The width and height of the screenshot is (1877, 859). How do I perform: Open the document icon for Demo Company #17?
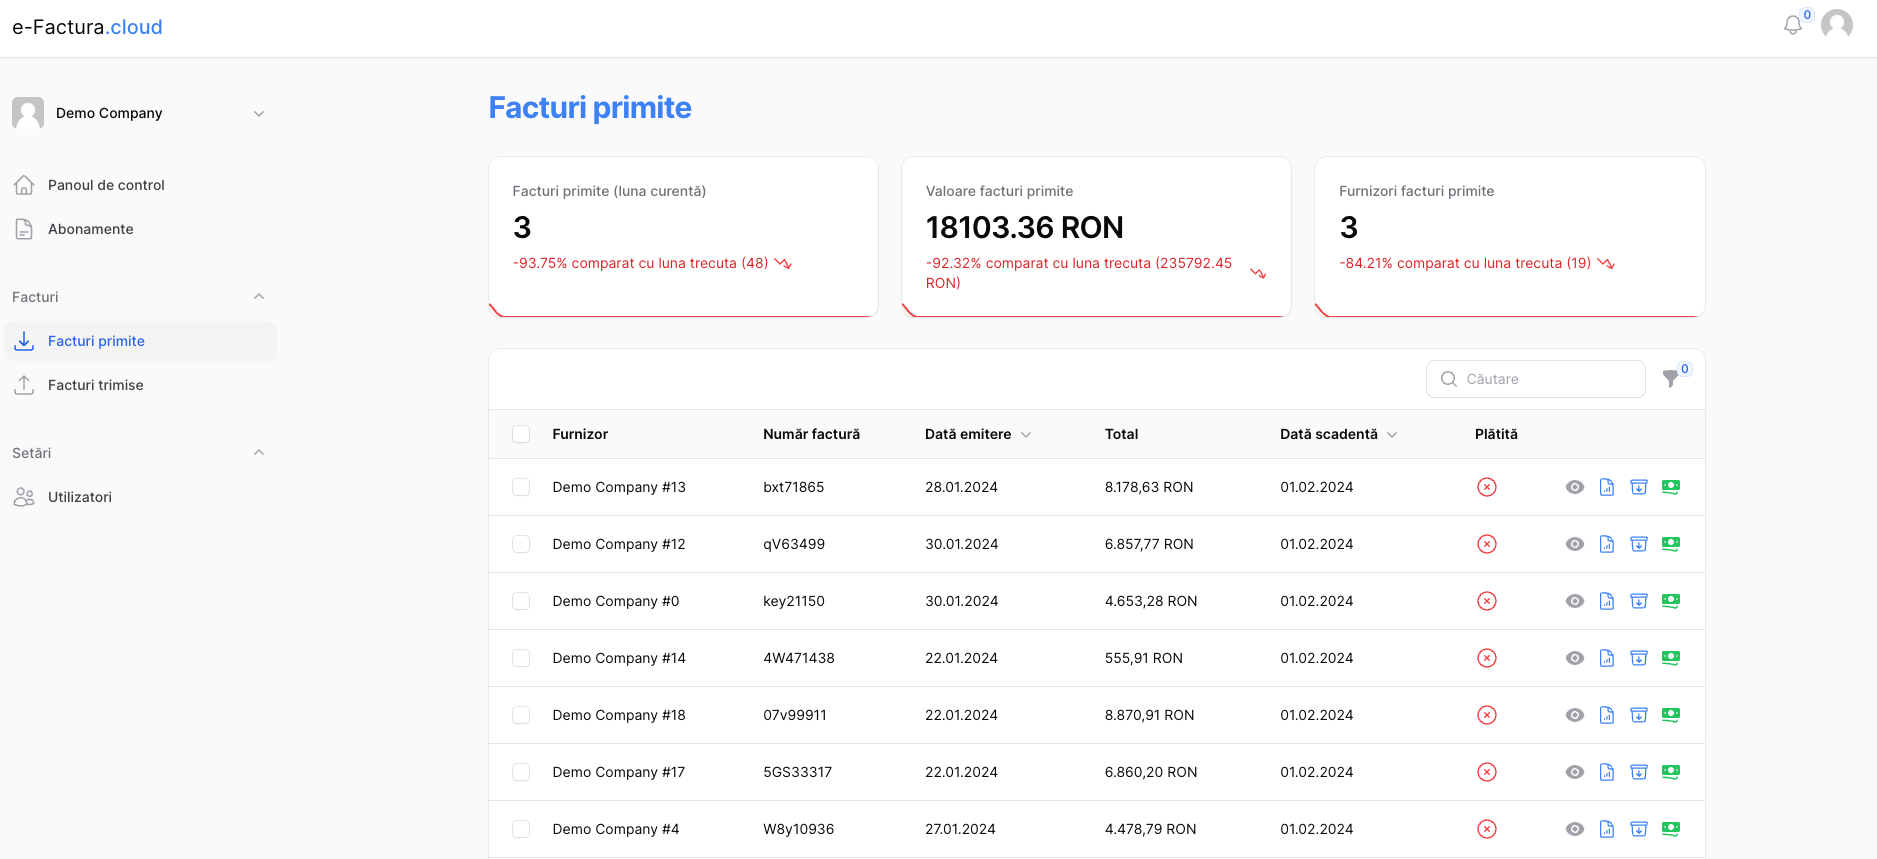pyautogui.click(x=1607, y=772)
